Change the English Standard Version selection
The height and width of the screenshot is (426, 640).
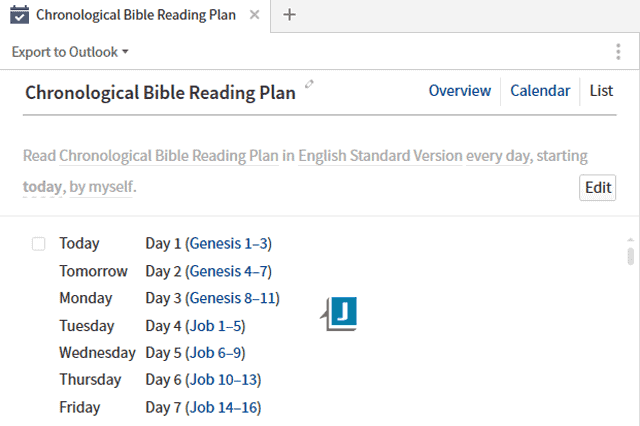(380, 156)
